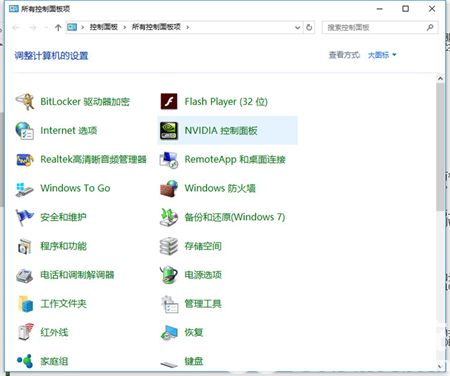Open the Windows To Go text label

[x=75, y=188]
